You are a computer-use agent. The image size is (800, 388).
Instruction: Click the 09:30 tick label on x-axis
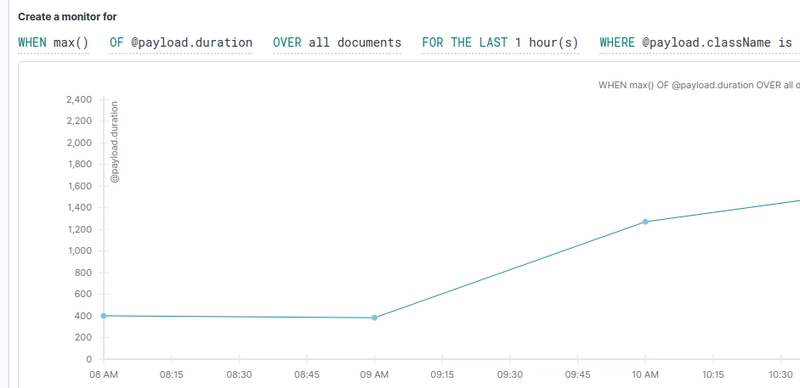coord(510,375)
